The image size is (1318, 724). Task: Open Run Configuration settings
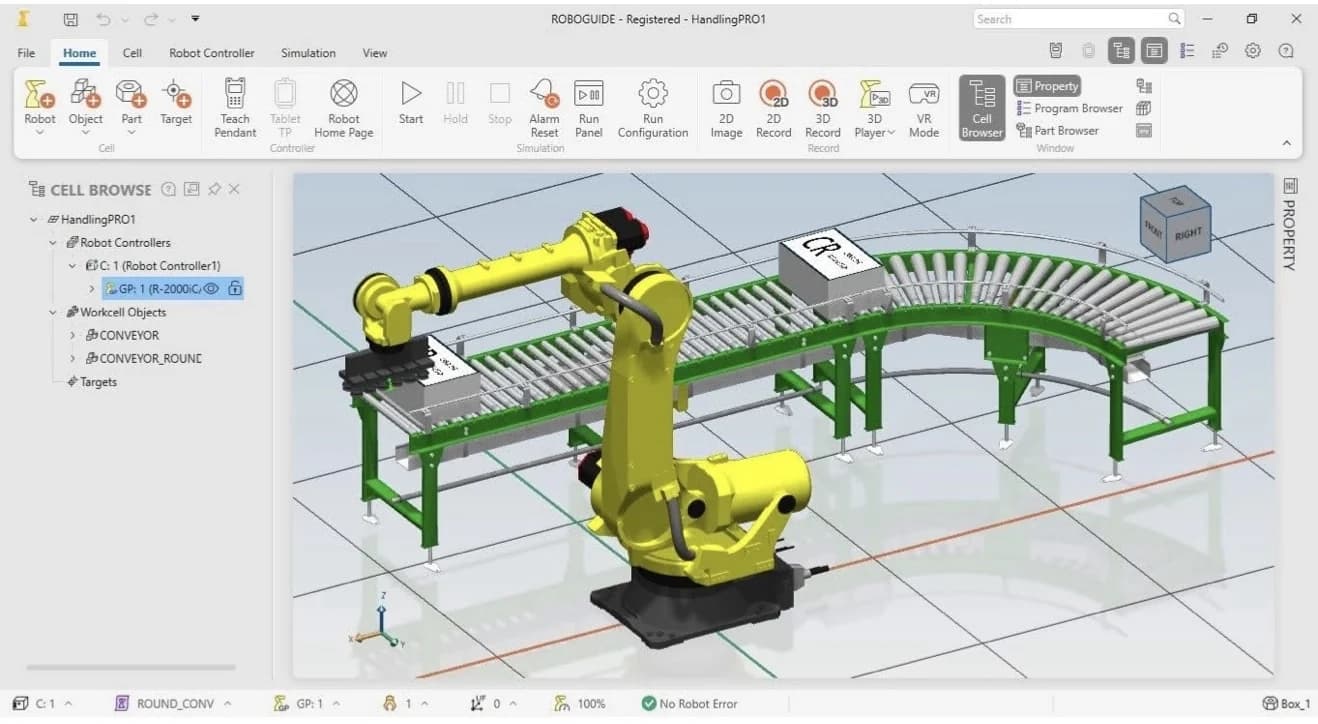coord(653,108)
